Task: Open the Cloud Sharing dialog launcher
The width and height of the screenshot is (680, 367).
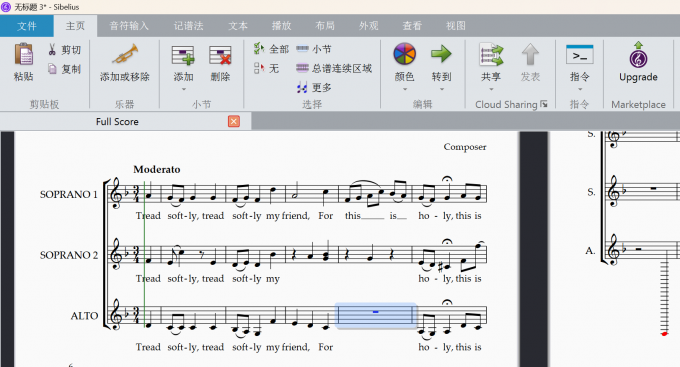Action: point(544,104)
